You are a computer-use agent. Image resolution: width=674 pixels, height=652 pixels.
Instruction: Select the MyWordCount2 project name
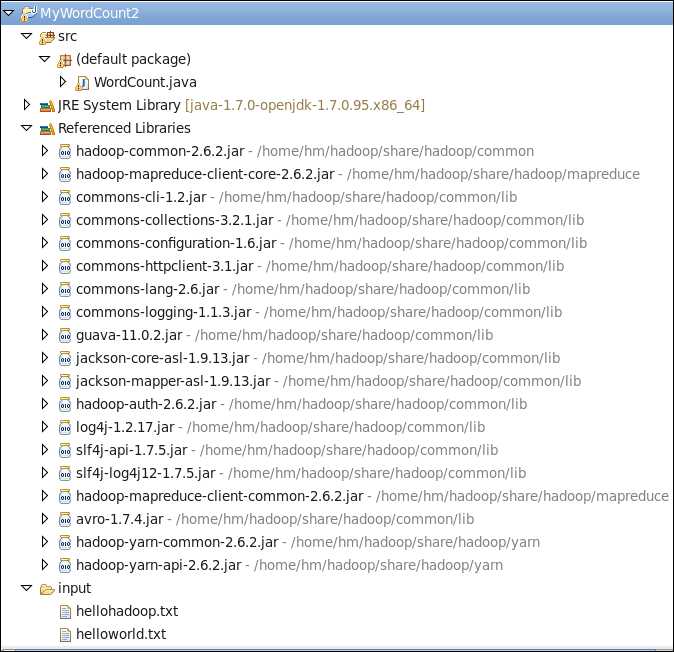click(89, 13)
